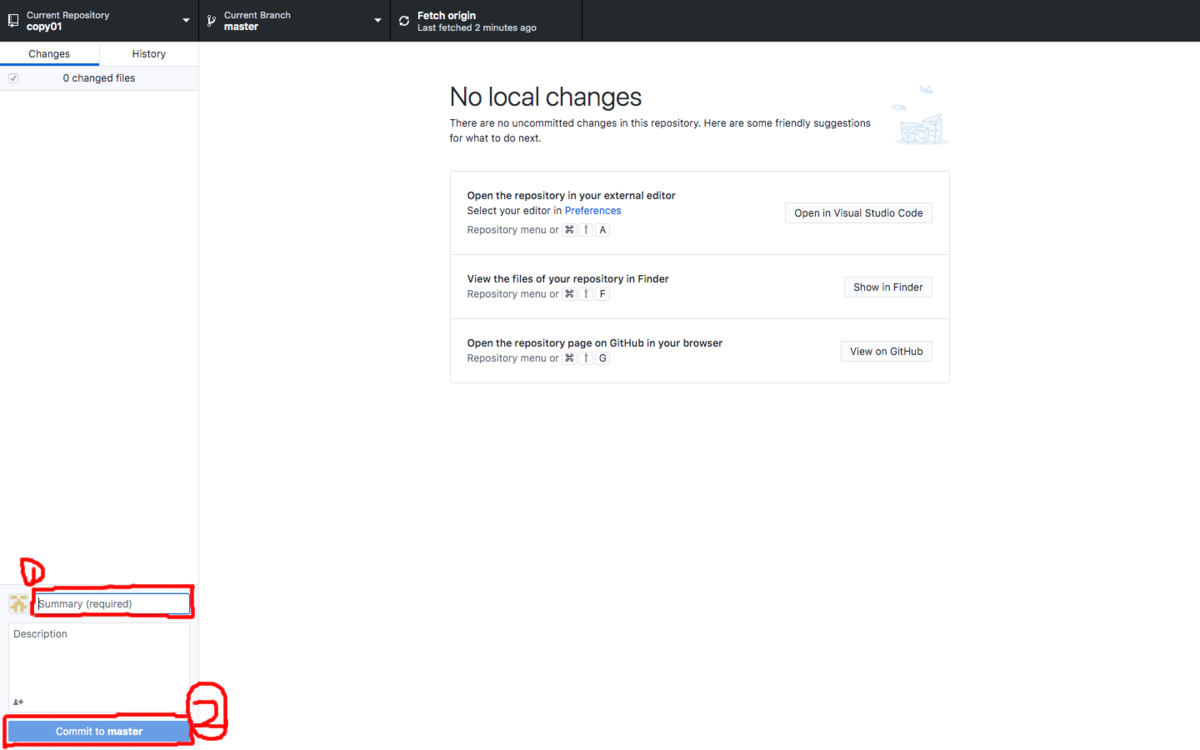Open Preferences link for editor selection

(x=593, y=211)
